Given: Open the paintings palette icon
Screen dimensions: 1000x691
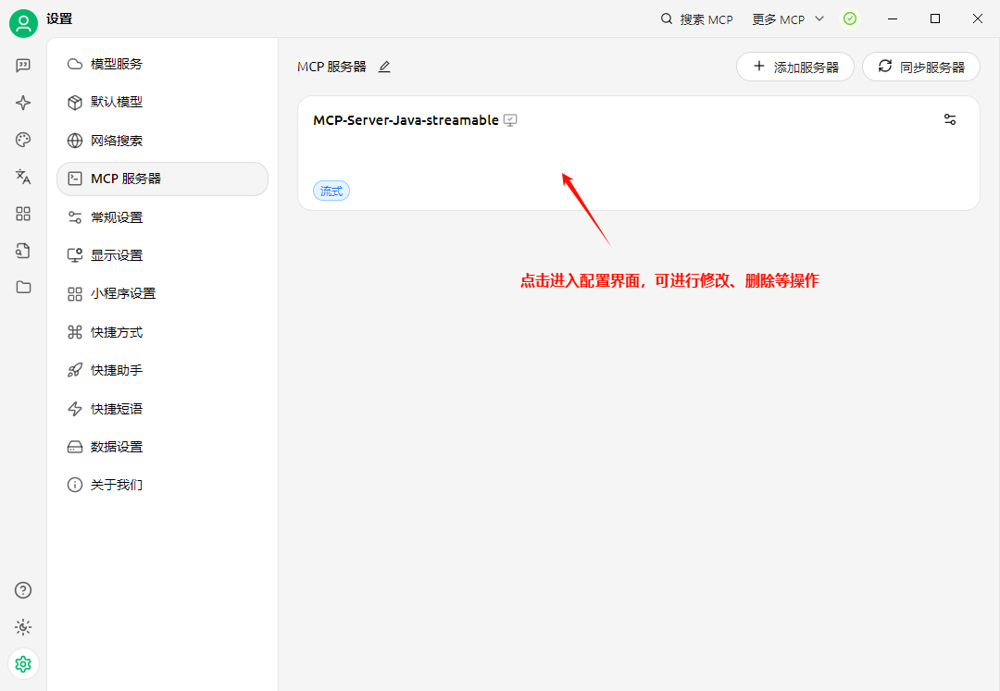Looking at the screenshot, I should click(23, 140).
